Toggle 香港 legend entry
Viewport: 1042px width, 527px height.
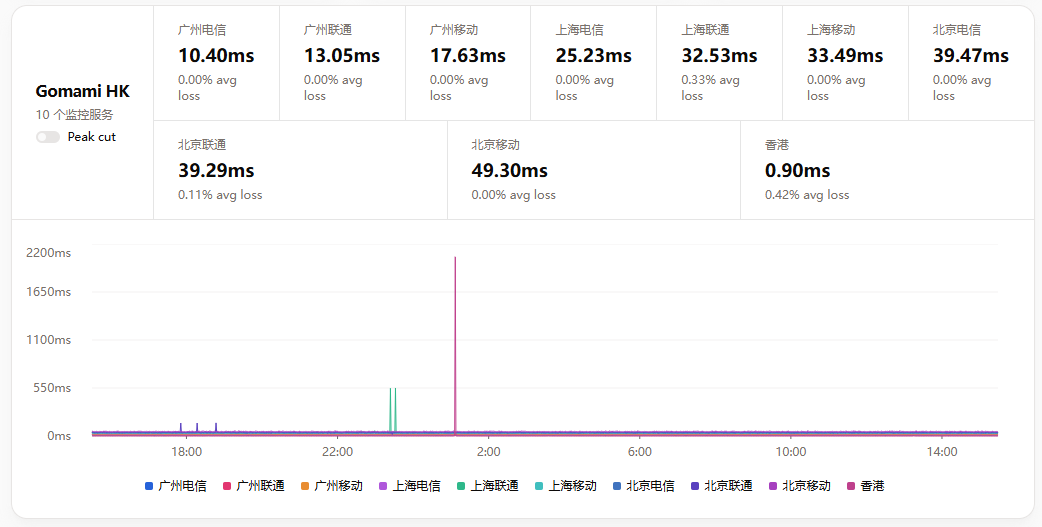866,486
